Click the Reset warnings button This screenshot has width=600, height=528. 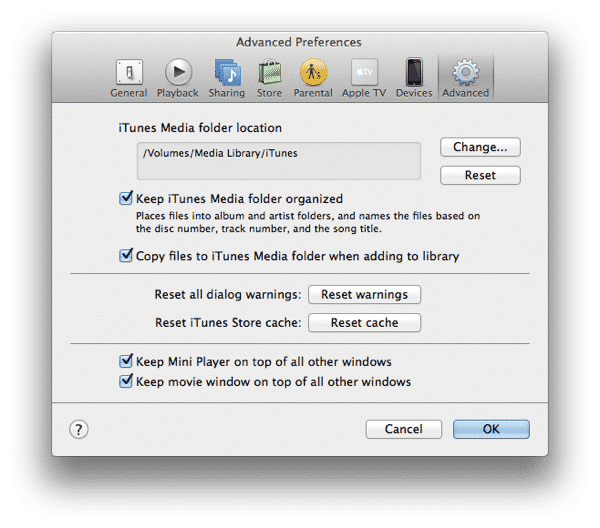pyautogui.click(x=364, y=294)
